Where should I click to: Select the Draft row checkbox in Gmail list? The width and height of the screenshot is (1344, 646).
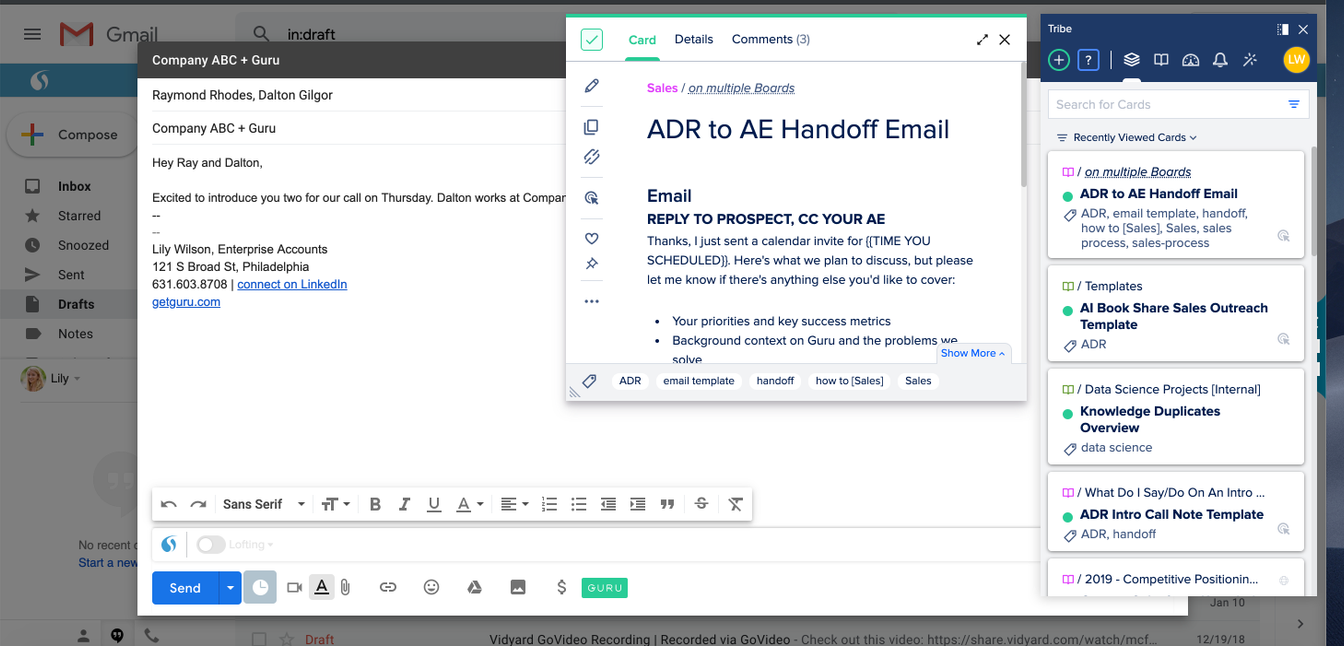click(x=259, y=639)
